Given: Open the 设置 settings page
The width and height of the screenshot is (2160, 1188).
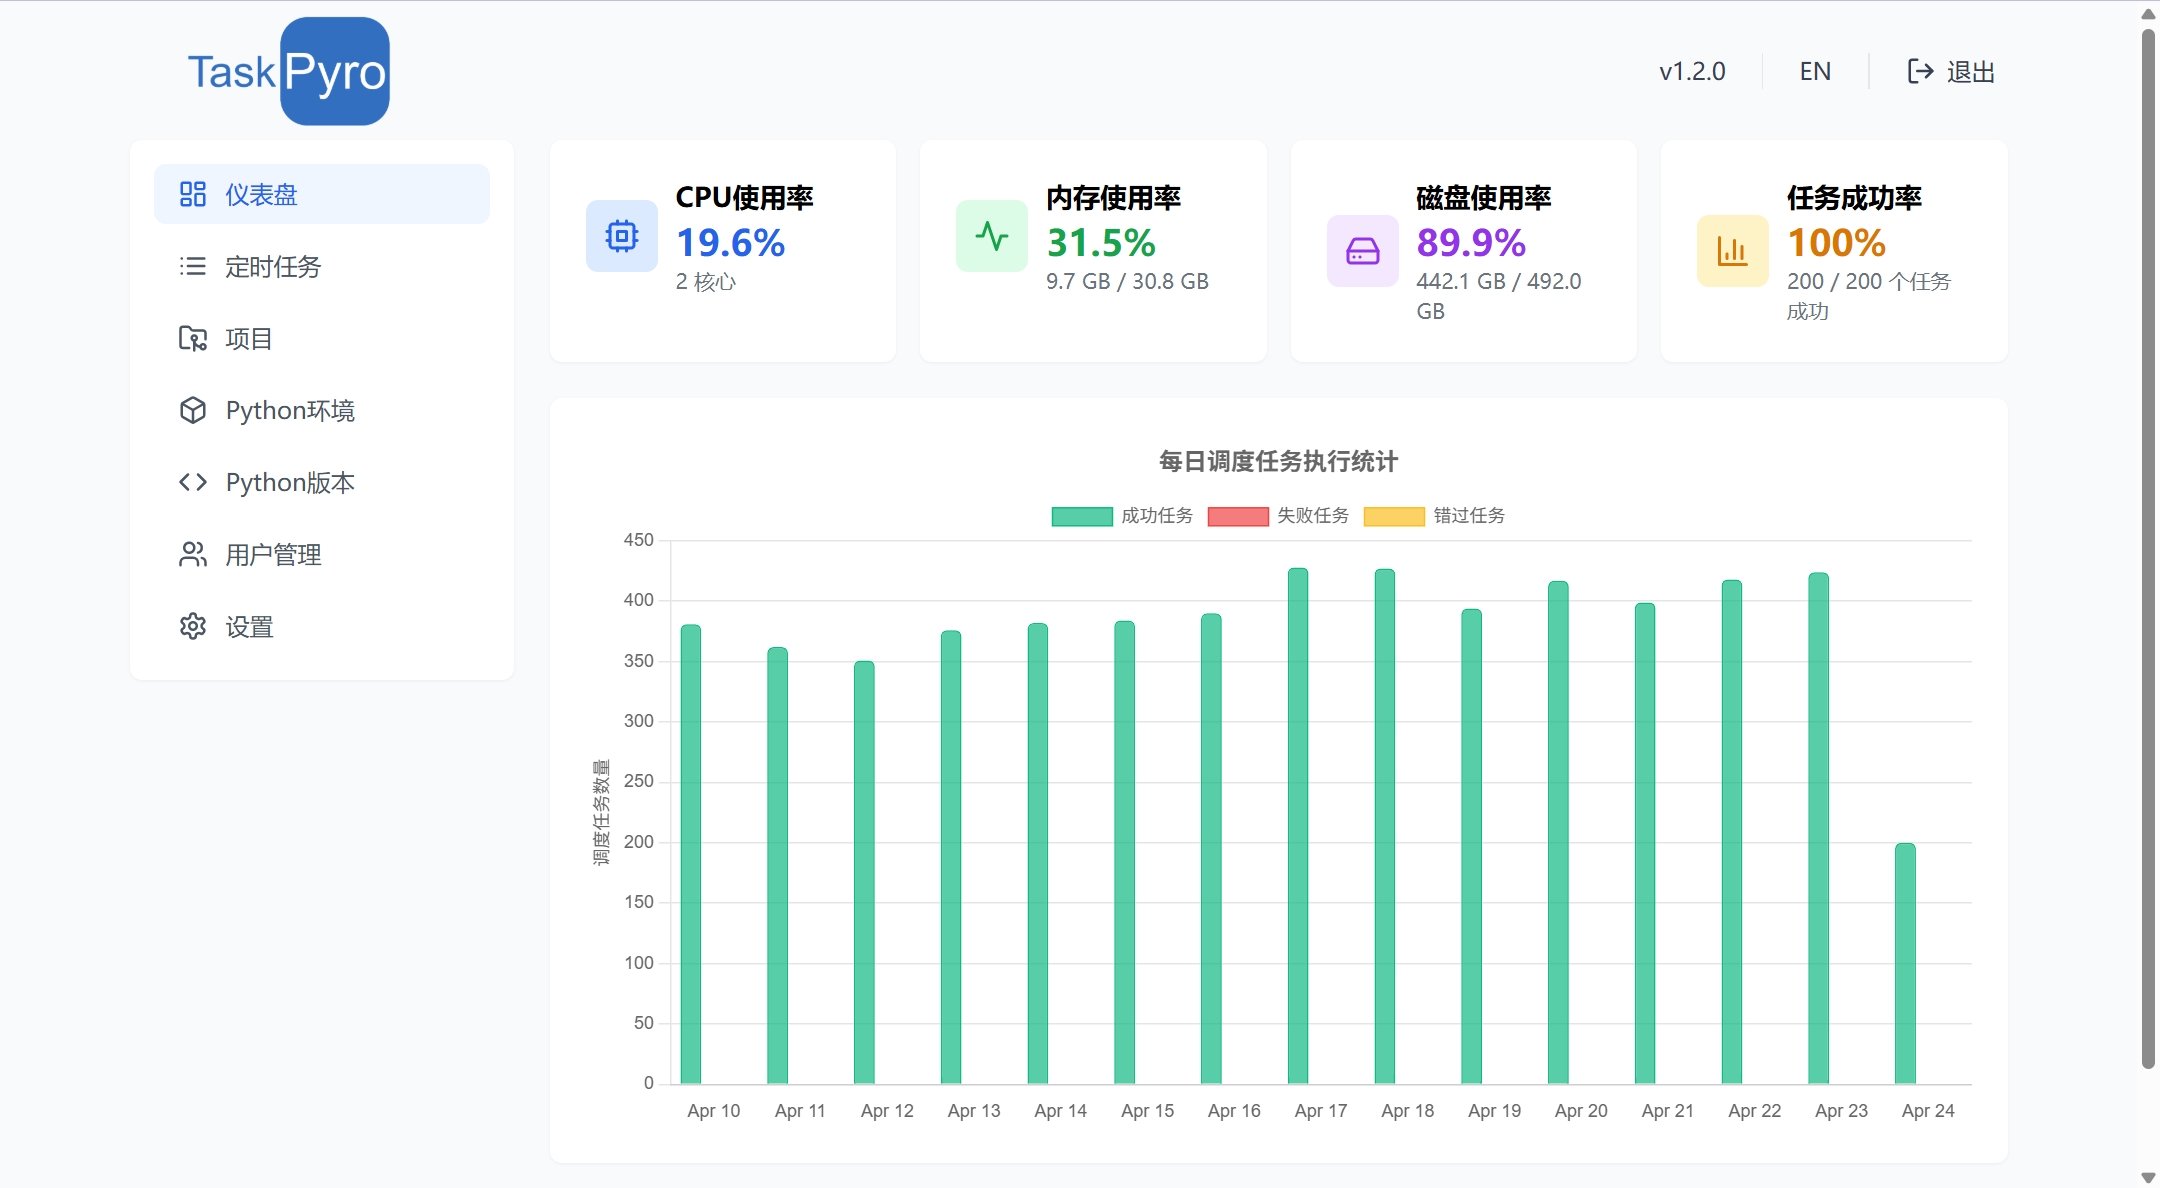Looking at the screenshot, I should point(248,626).
